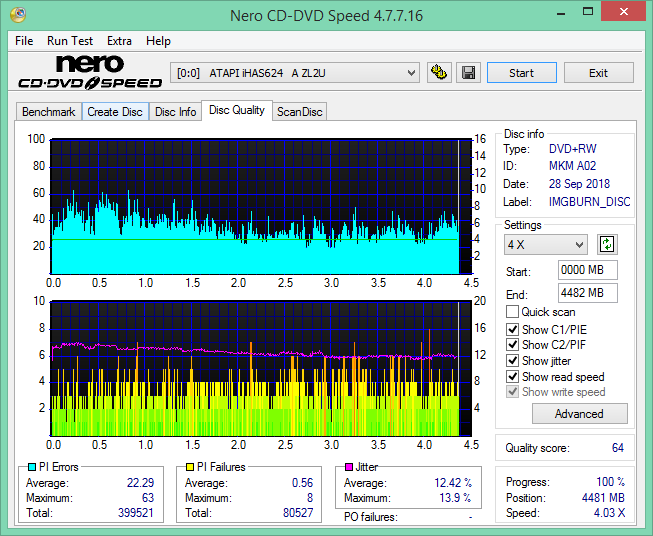Click the Speed value 4.03 X

coord(609,512)
